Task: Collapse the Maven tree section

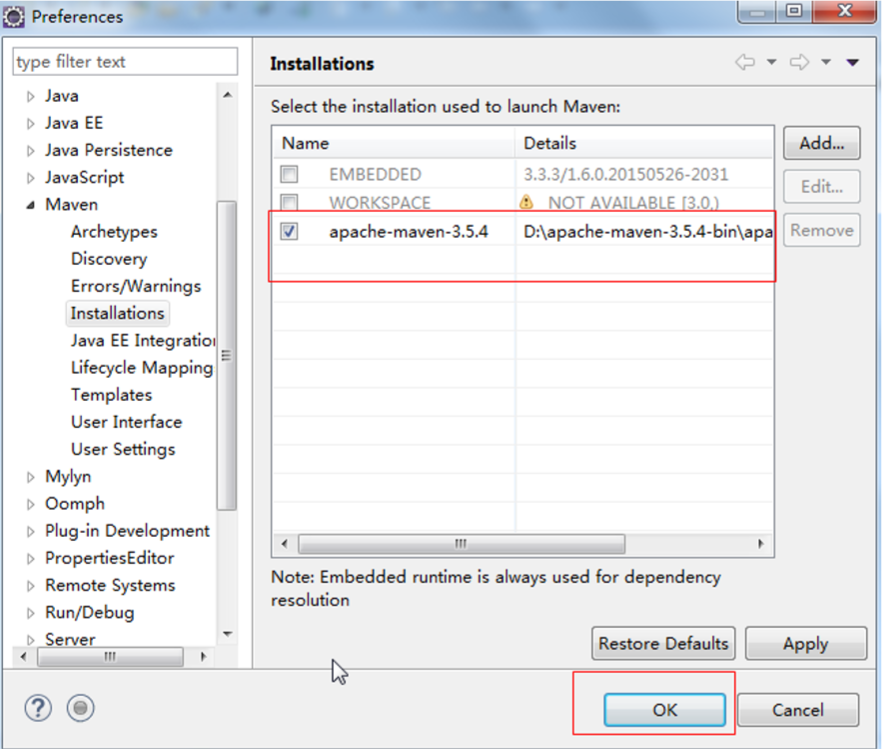Action: point(28,204)
